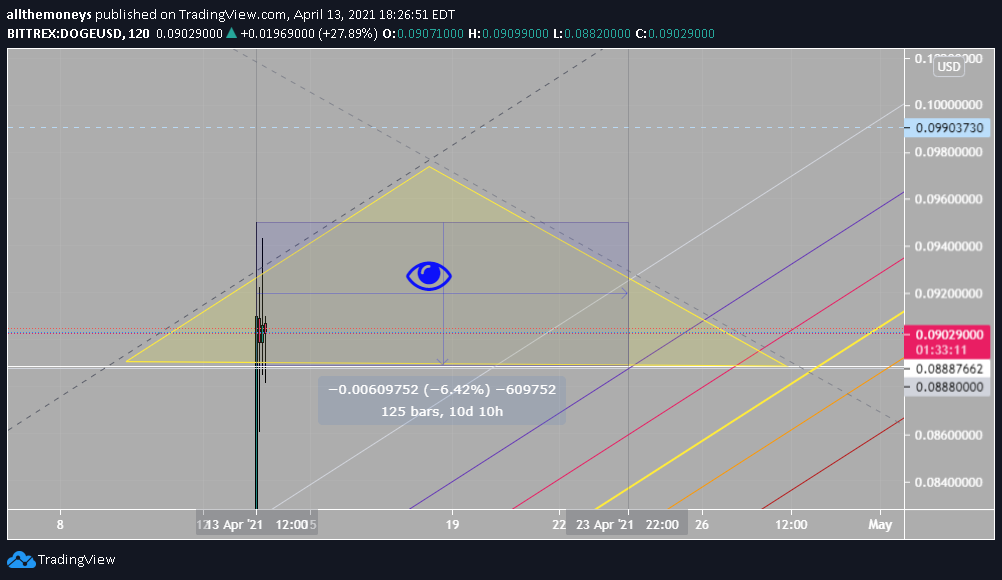Click the 0.08600000 price axis value
This screenshot has height=580, width=1002.
click(x=948, y=435)
